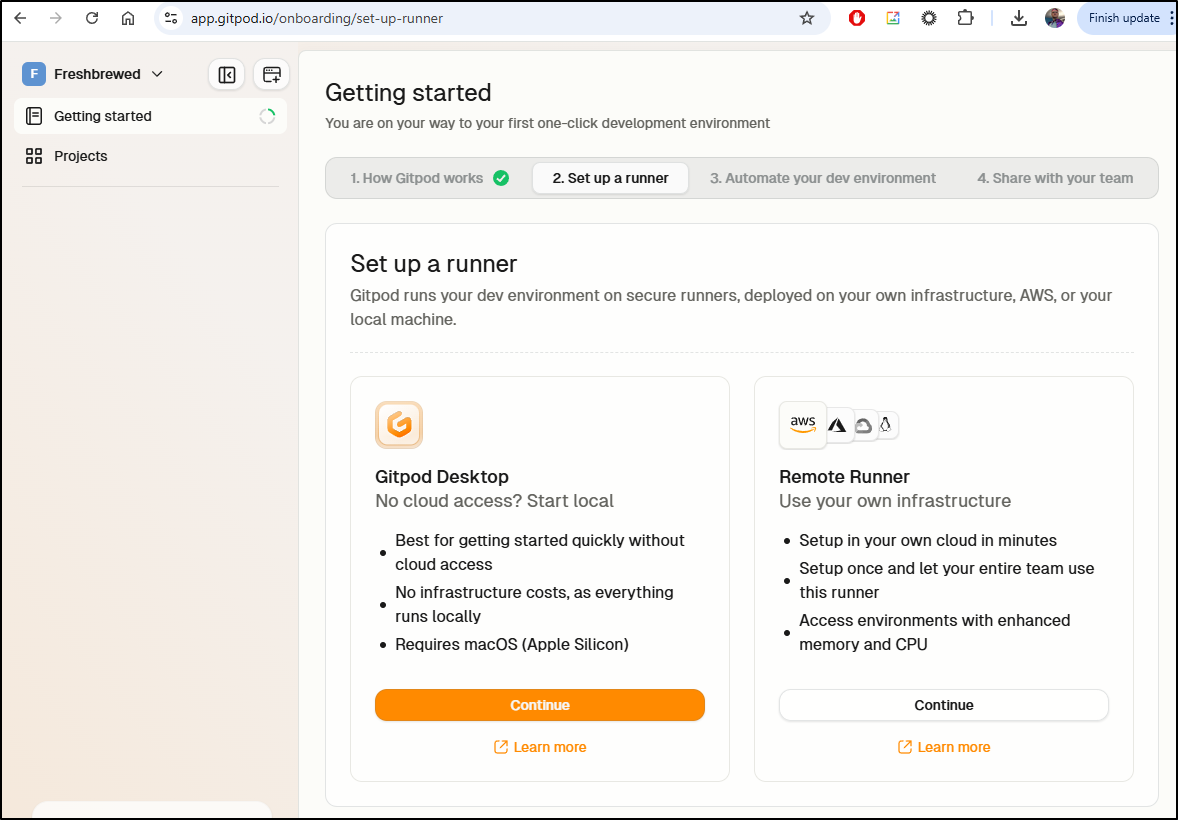1178x820 pixels.
Task: Continue with Gitpod Desktop
Action: (539, 705)
